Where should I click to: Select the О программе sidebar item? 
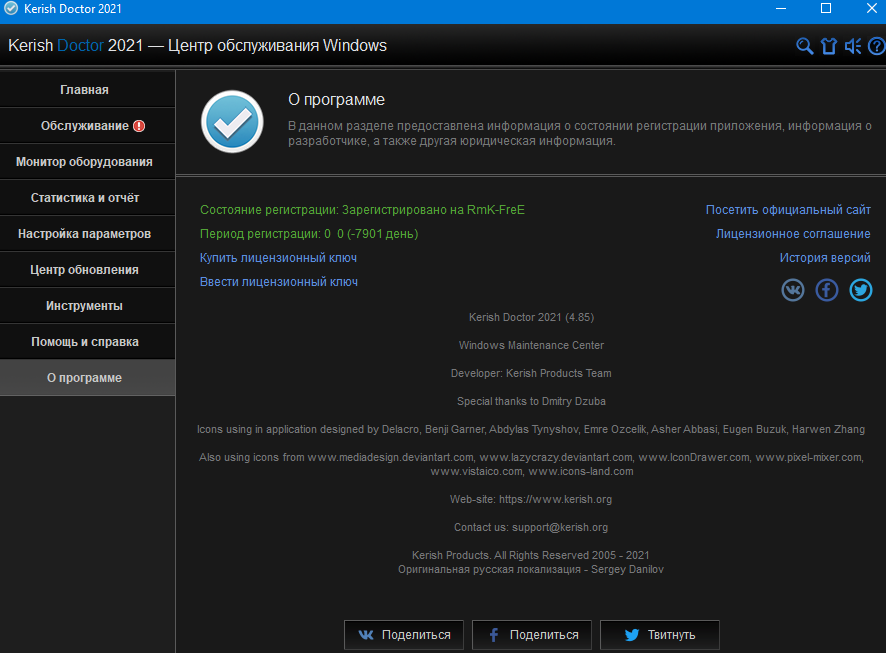(x=88, y=378)
